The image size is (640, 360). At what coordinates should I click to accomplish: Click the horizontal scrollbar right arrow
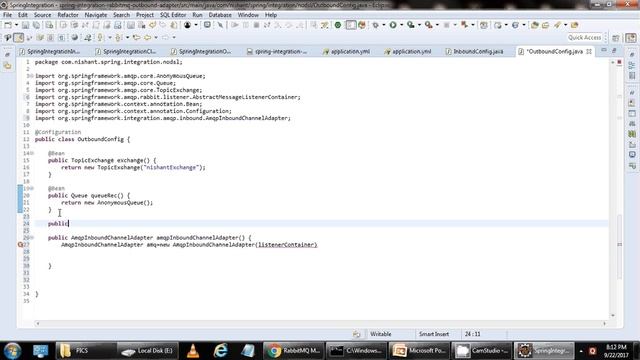[x=604, y=323]
